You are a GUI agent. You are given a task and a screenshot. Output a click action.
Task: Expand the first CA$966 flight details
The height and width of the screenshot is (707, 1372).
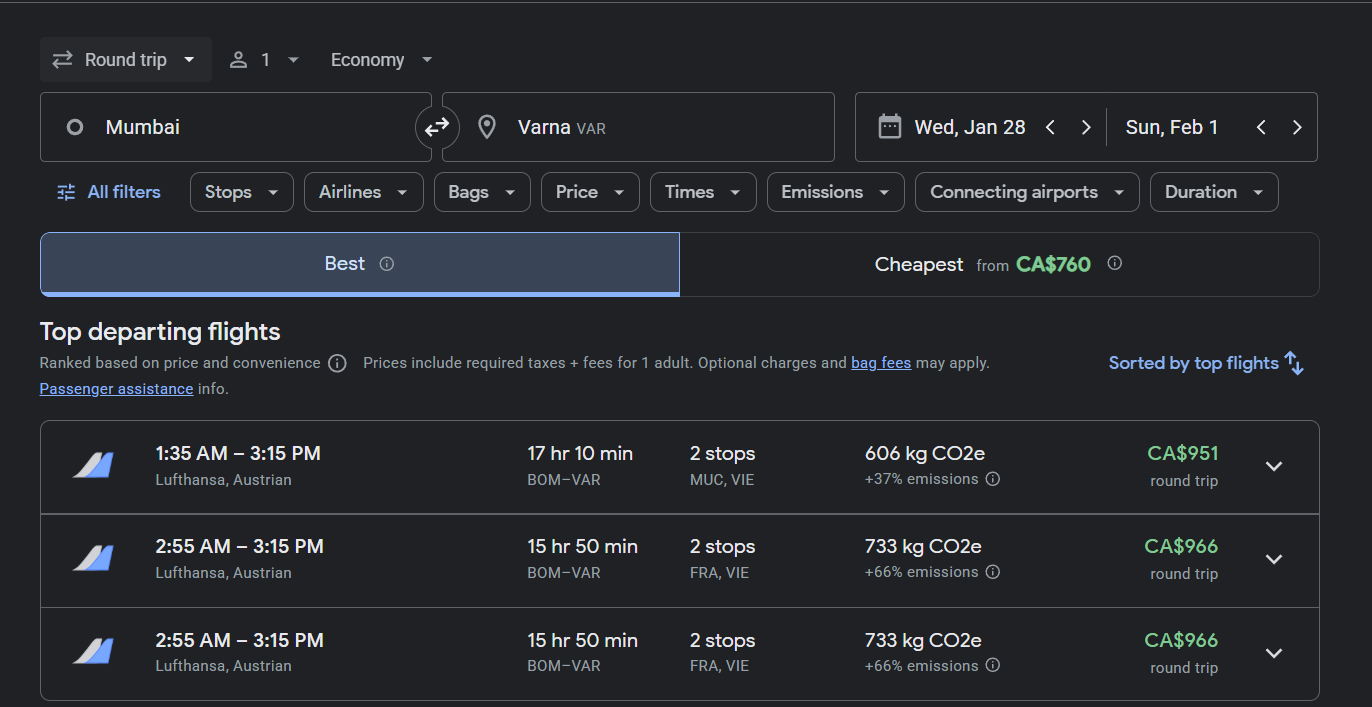pos(1273,559)
